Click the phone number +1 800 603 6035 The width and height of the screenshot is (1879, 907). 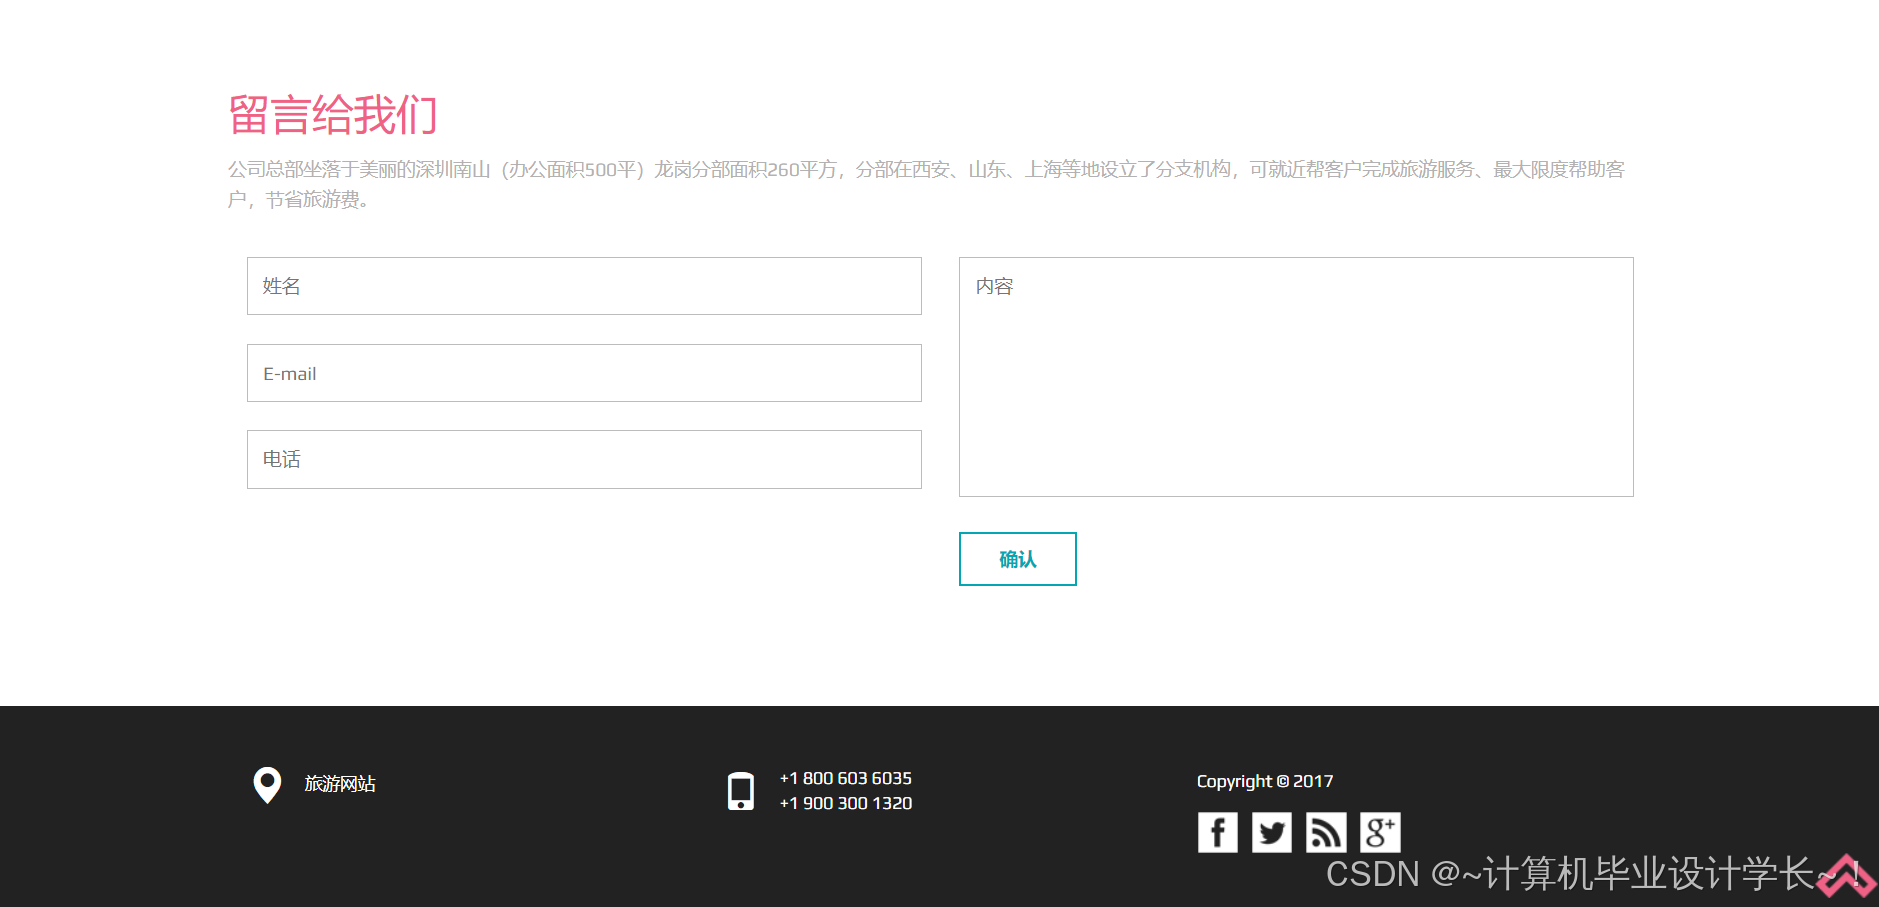coord(845,777)
